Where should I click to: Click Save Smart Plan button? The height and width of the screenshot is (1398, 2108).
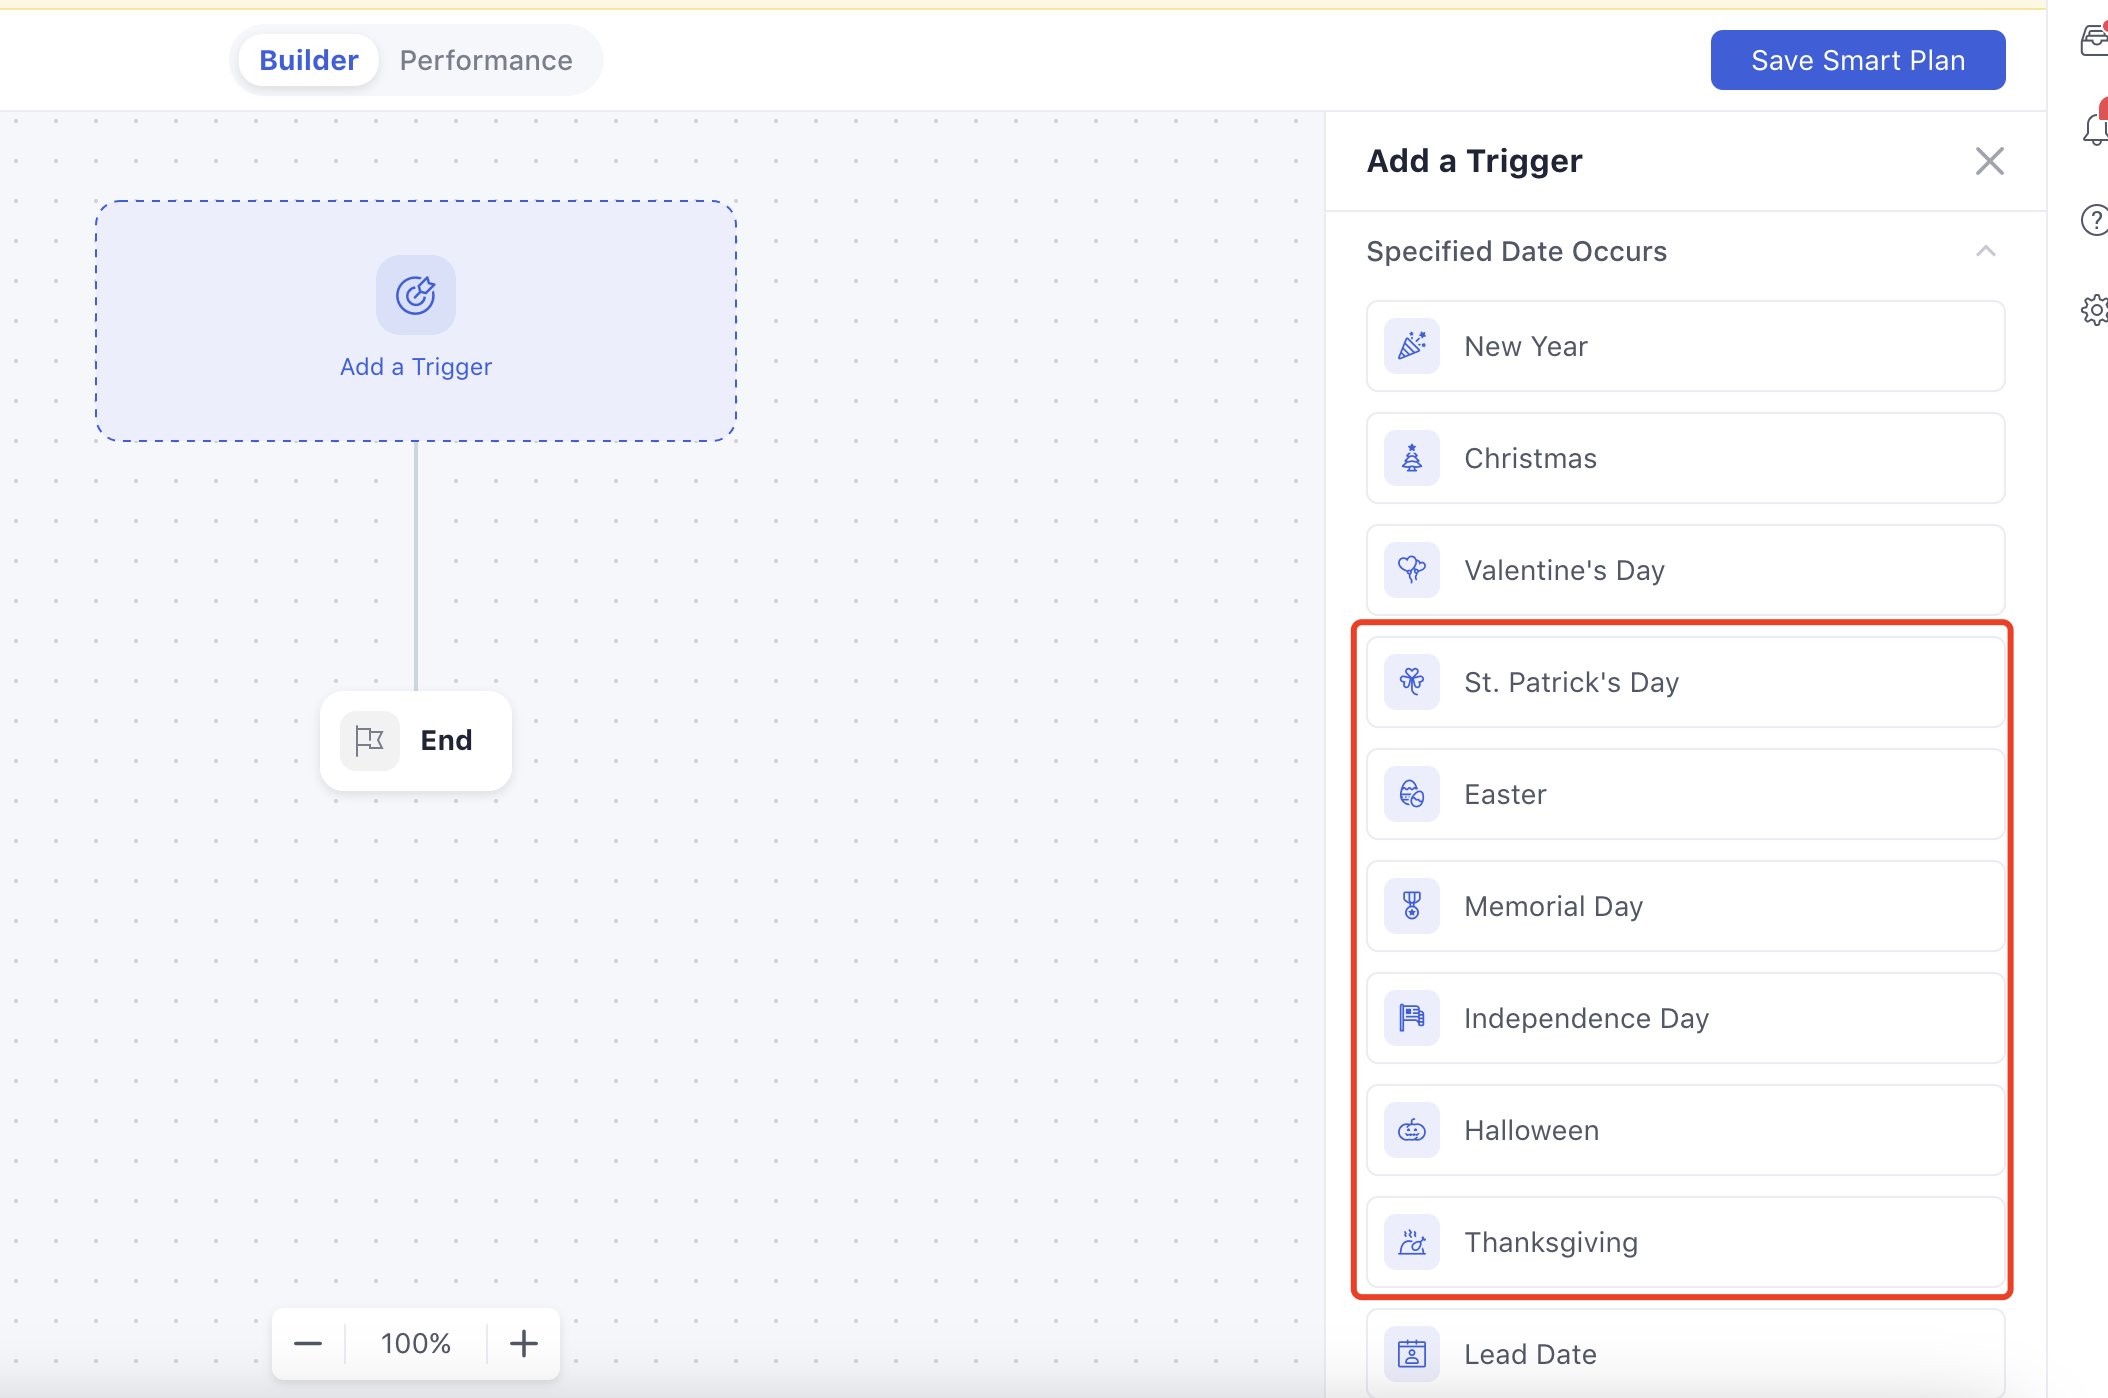tap(1857, 60)
